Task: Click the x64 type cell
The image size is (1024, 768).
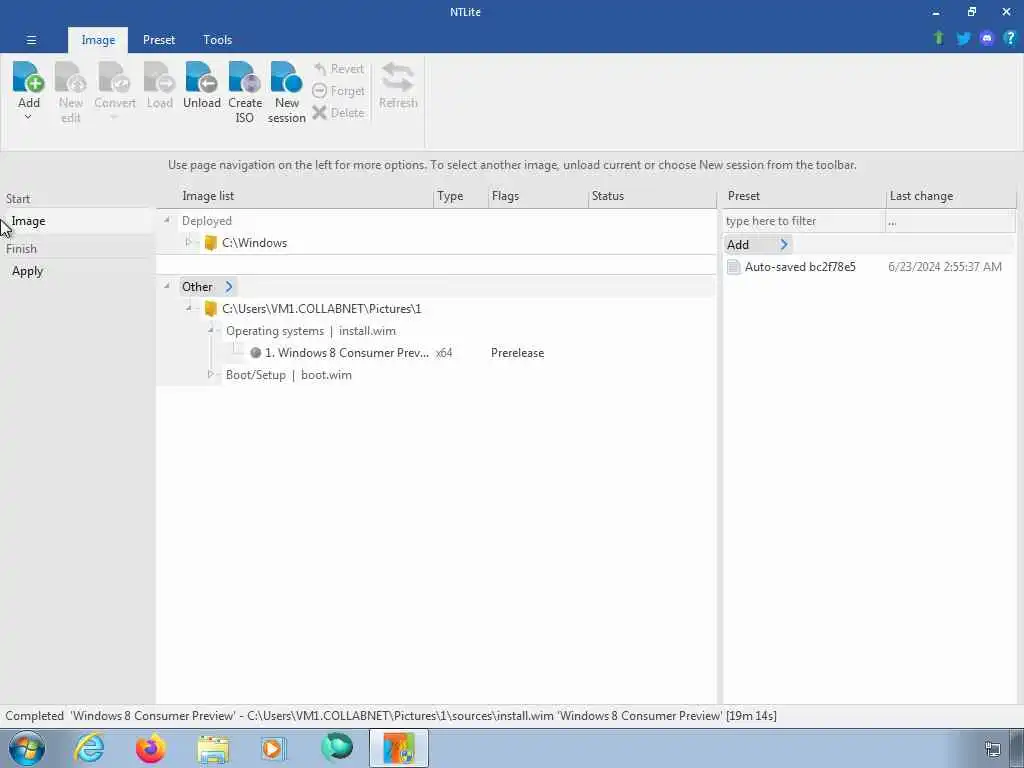Action: [x=444, y=353]
